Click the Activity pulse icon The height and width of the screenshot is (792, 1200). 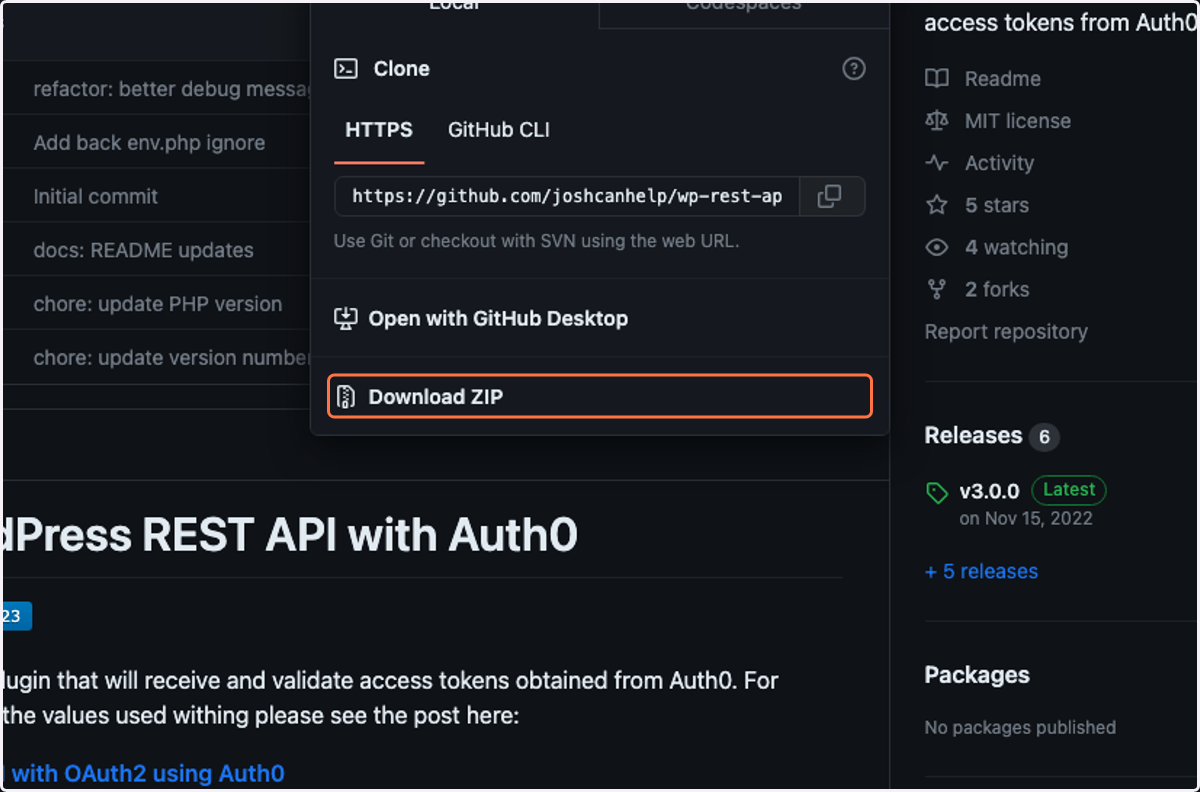(937, 163)
